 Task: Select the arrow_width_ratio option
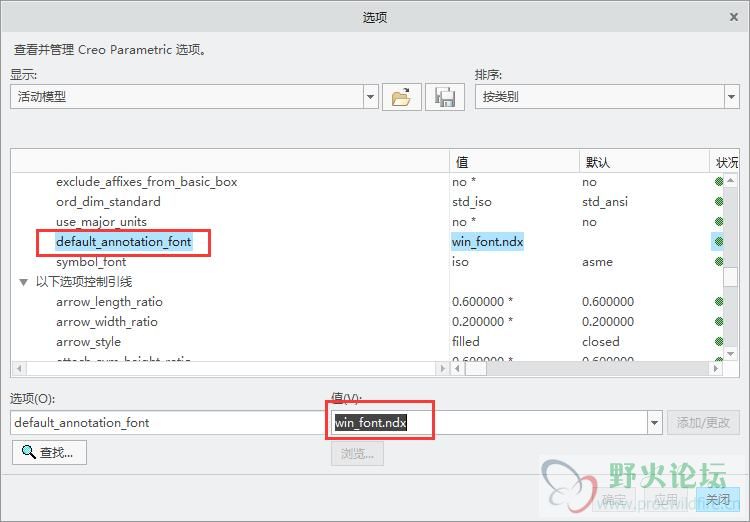point(107,322)
